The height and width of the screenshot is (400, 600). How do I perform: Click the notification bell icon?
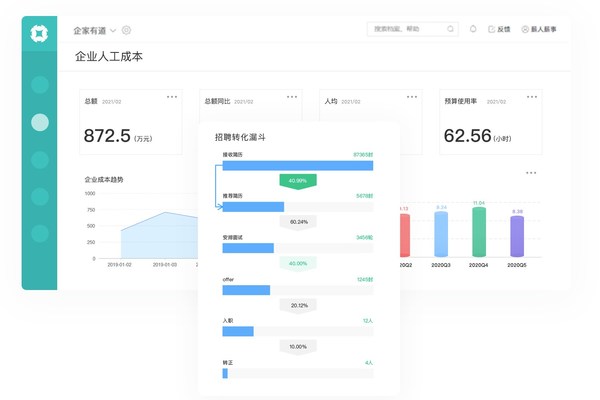pyautogui.click(x=473, y=30)
